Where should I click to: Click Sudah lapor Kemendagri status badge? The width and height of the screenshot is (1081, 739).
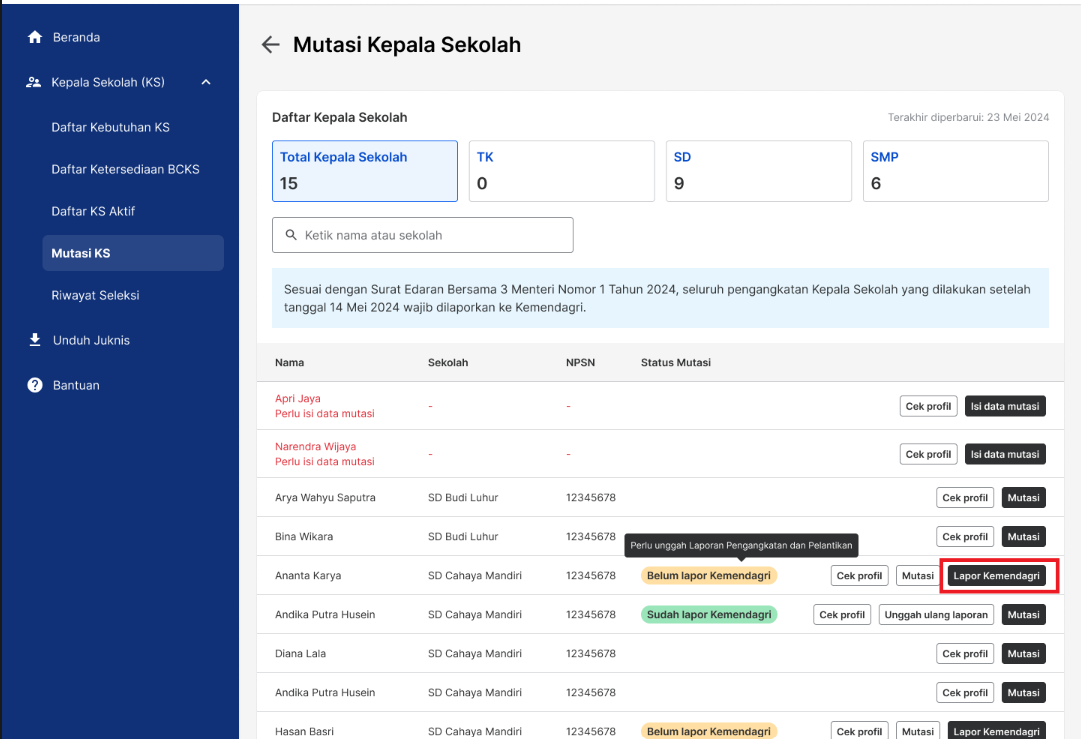click(709, 615)
